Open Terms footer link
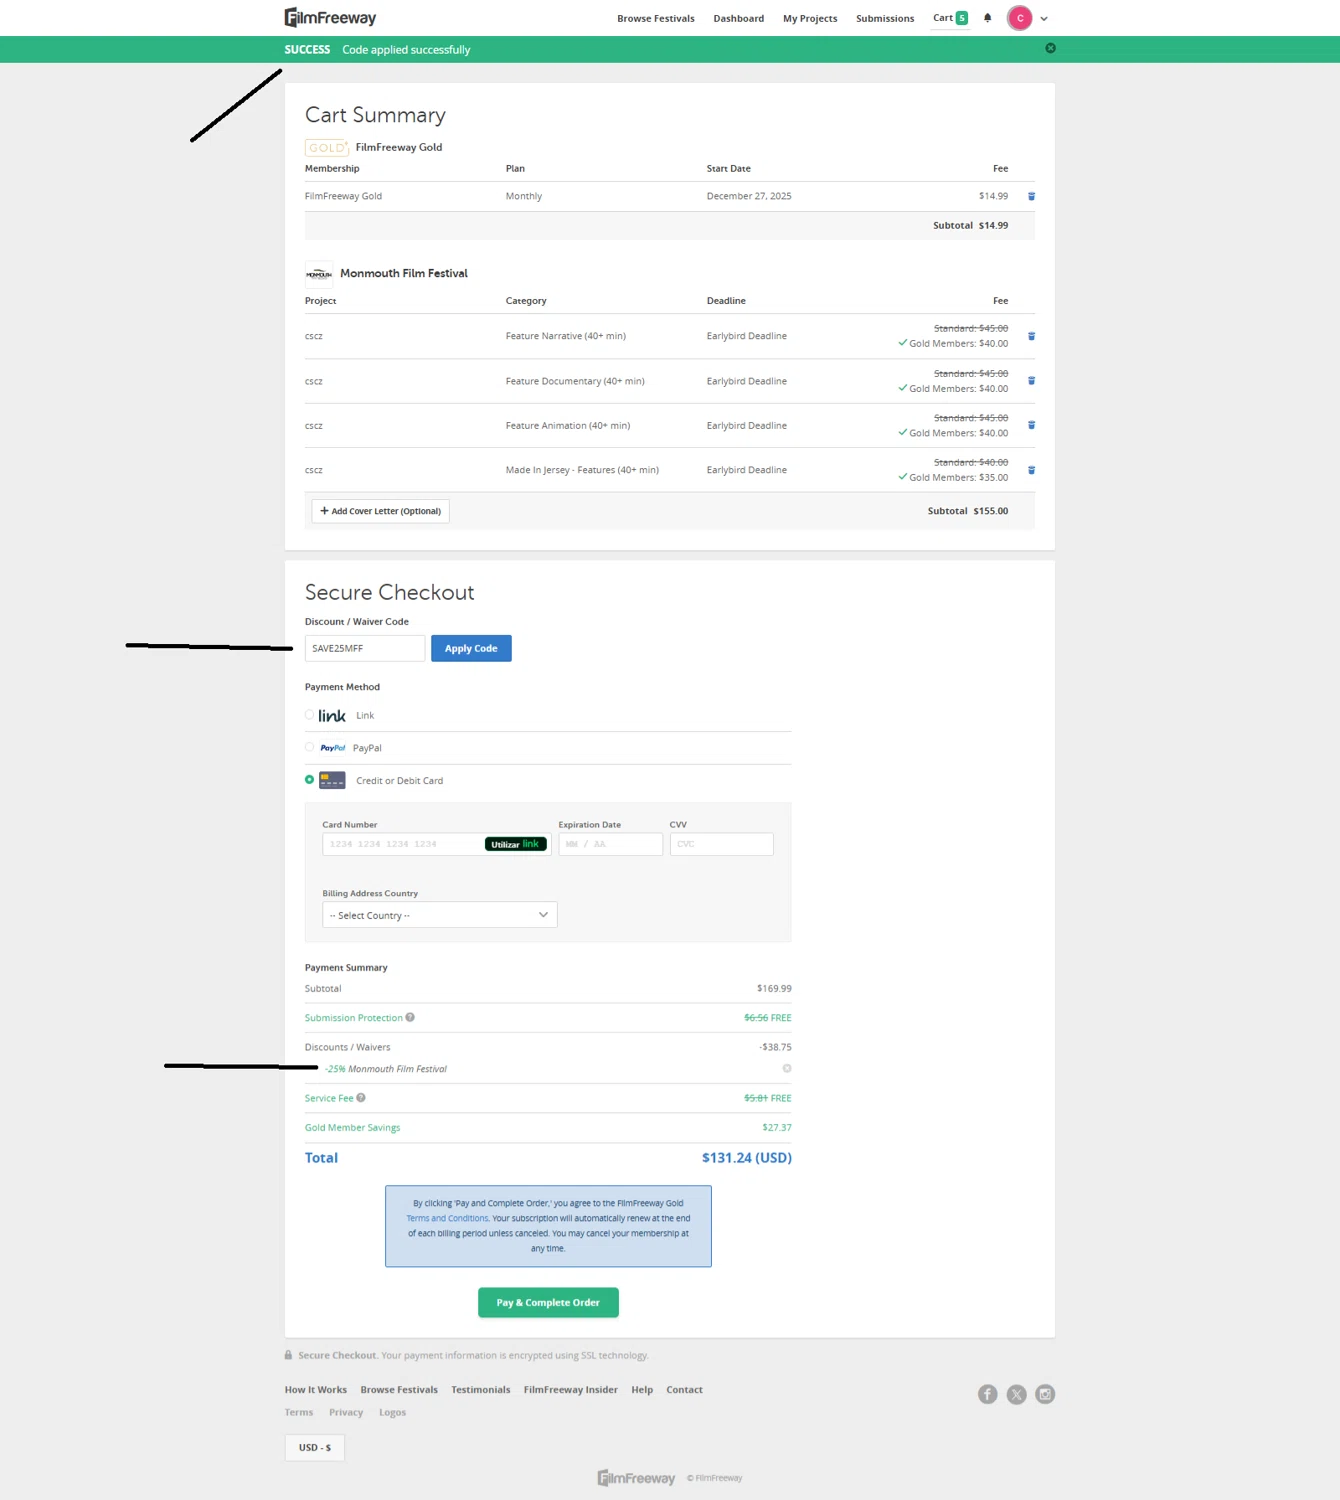The height and width of the screenshot is (1500, 1340). tap(299, 1412)
